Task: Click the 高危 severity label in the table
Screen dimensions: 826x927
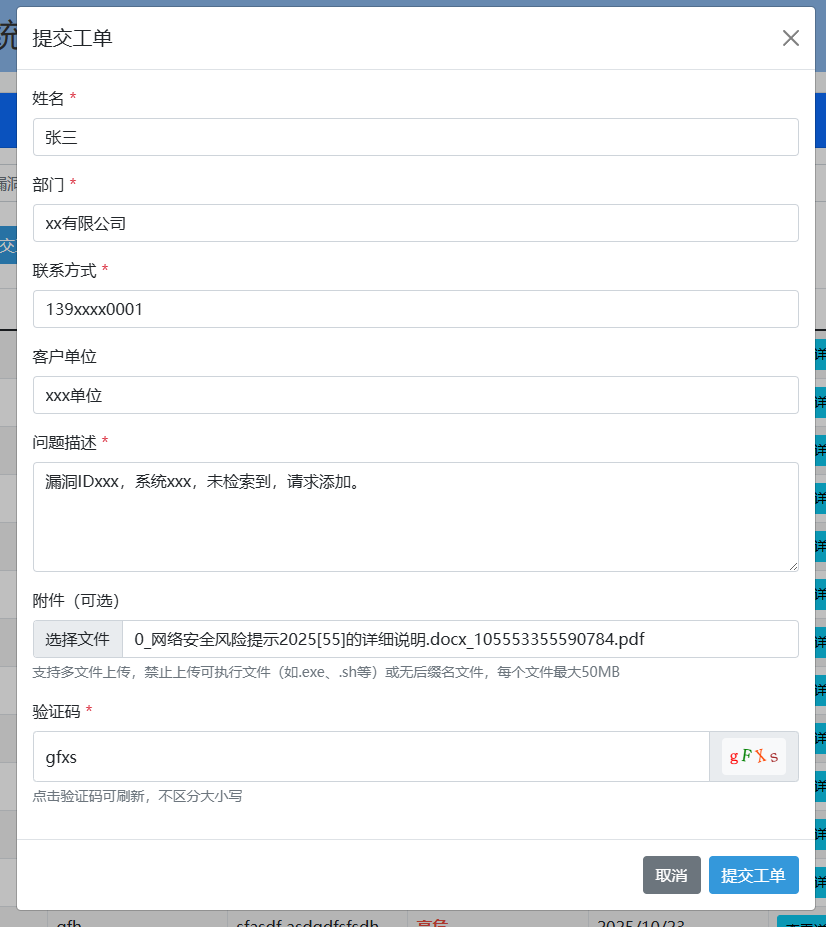Action: (x=434, y=921)
